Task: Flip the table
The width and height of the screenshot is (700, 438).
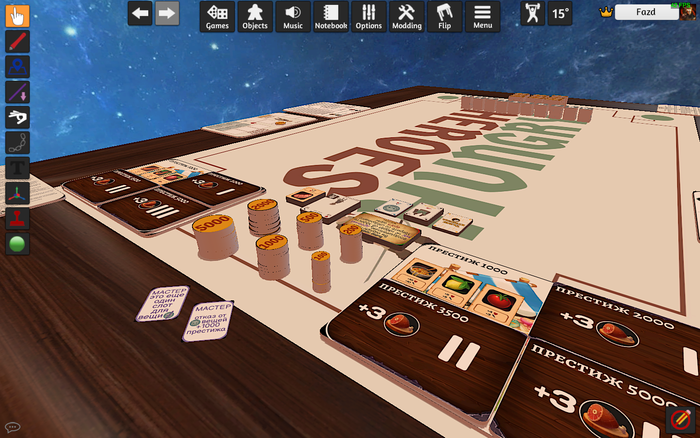Action: pos(445,17)
